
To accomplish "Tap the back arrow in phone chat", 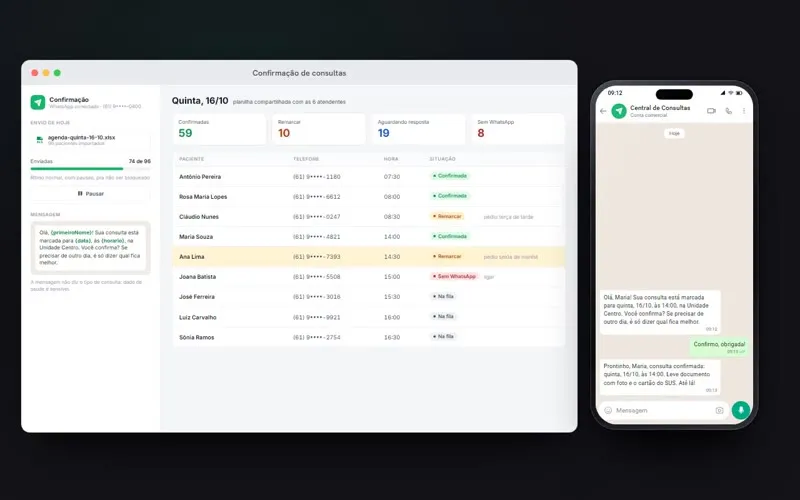I will pos(604,111).
